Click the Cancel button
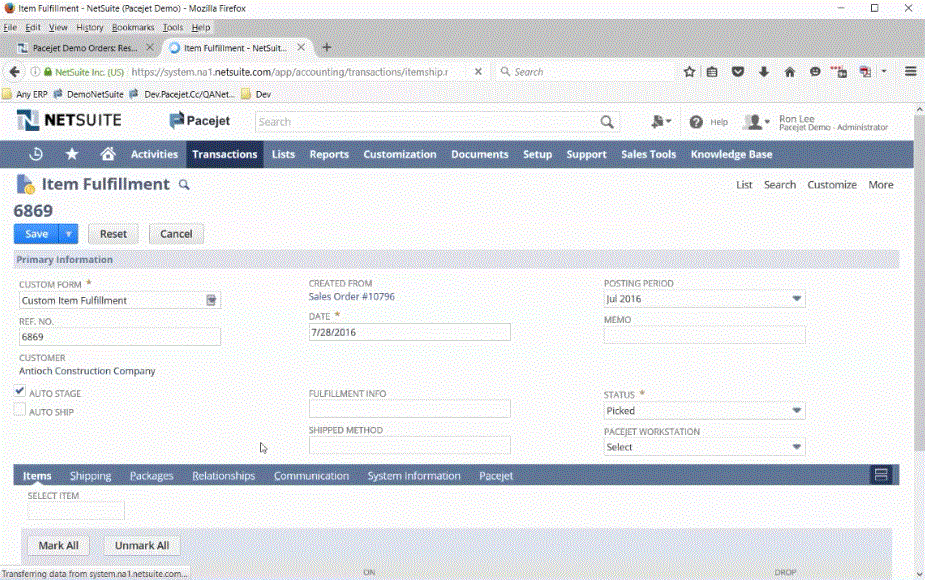 coord(176,234)
